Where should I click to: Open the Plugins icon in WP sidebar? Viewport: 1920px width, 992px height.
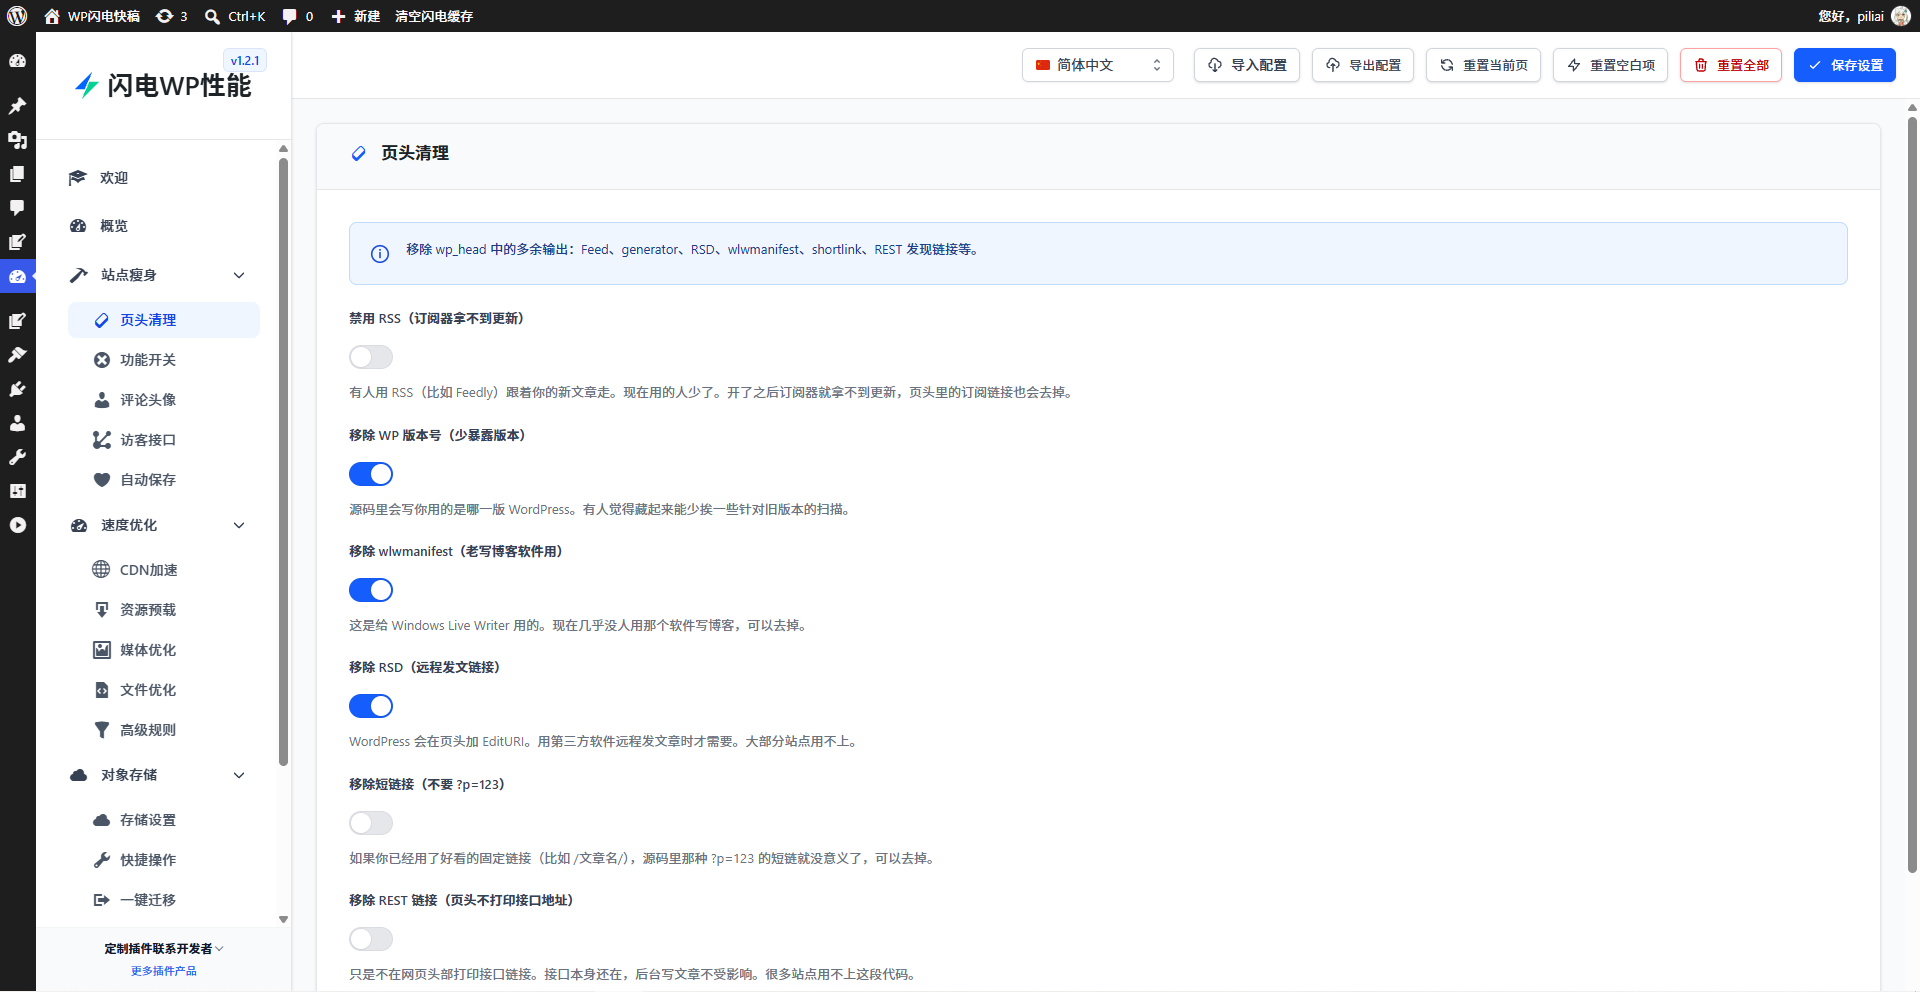point(17,389)
